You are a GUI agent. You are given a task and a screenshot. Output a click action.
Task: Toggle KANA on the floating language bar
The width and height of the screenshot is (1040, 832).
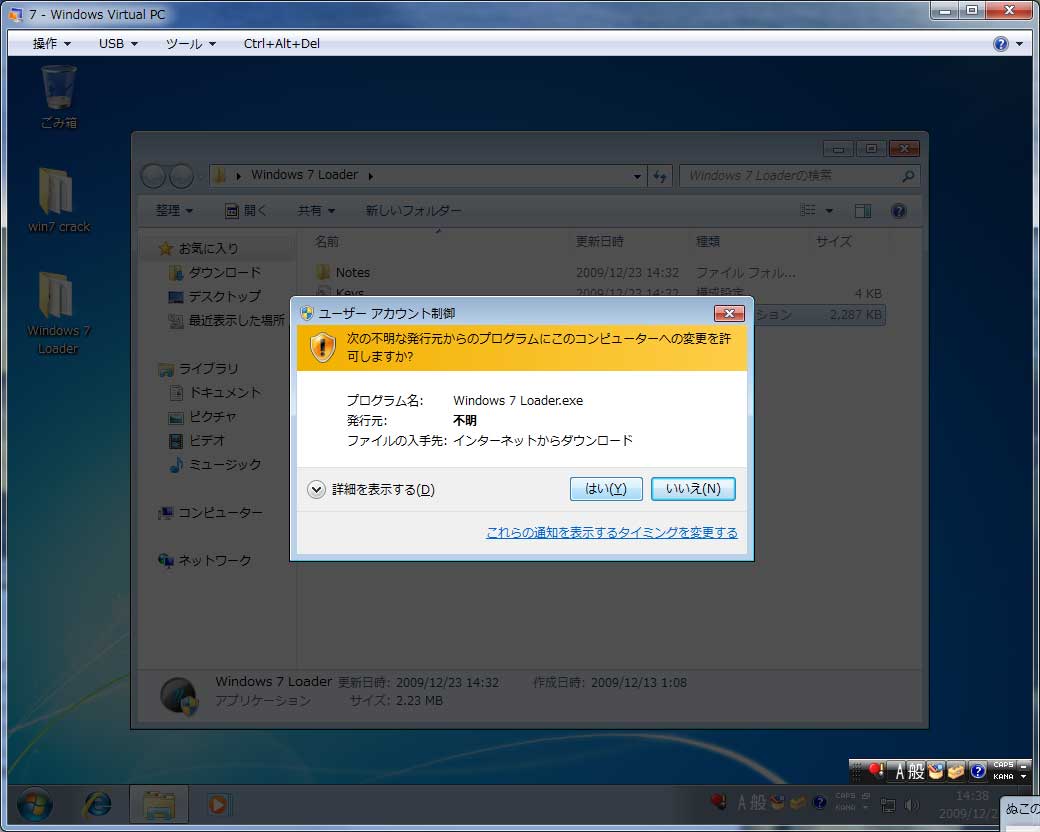click(x=1003, y=777)
